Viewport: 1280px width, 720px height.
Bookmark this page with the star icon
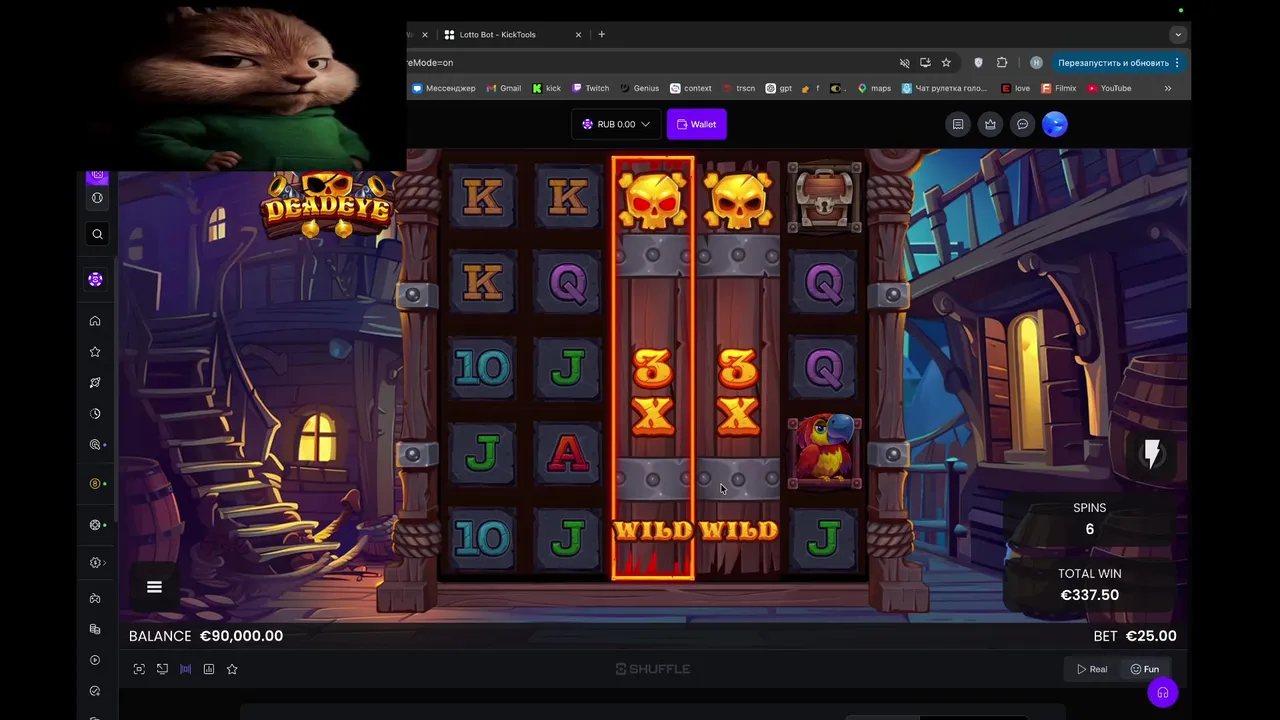click(x=946, y=62)
